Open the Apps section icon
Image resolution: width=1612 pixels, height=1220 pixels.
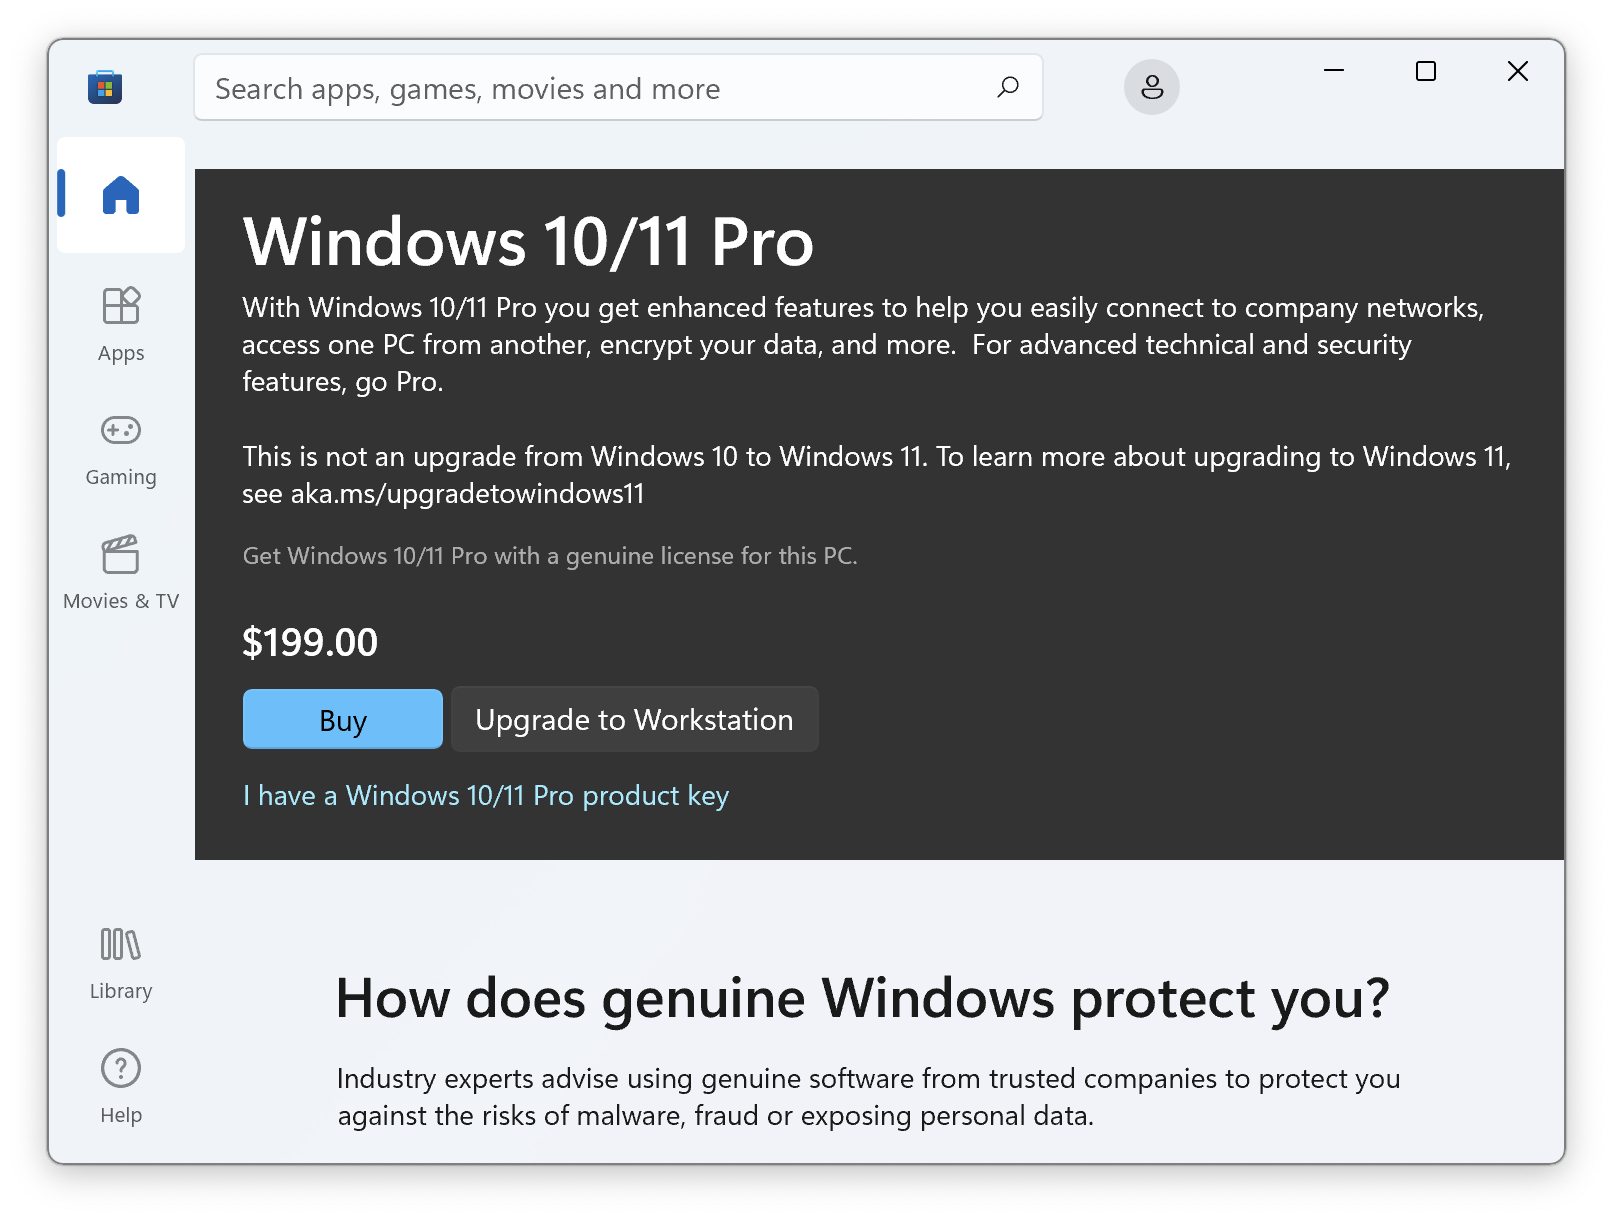point(121,306)
